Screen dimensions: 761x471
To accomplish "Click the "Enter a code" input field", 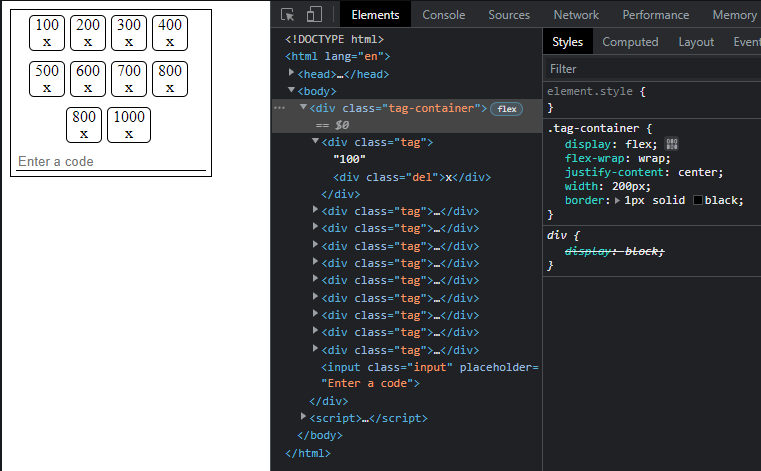I will tap(111, 162).
